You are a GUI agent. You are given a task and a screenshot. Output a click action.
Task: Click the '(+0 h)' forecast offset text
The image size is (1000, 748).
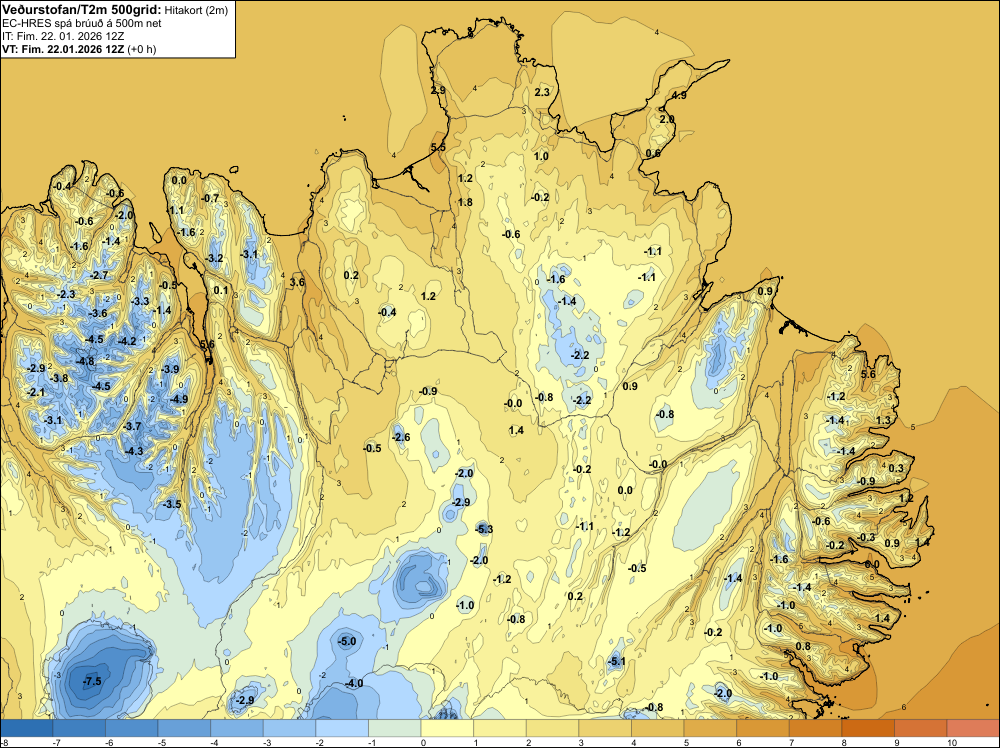[142, 49]
